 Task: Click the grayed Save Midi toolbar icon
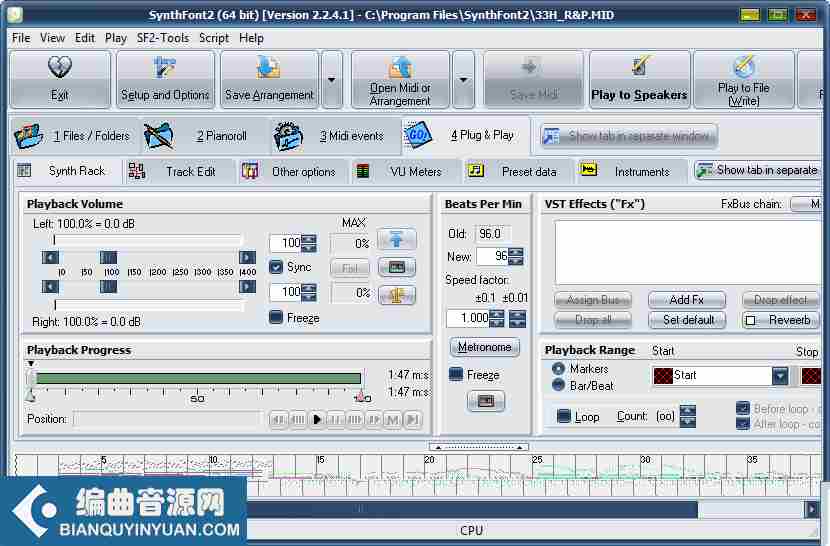point(529,68)
